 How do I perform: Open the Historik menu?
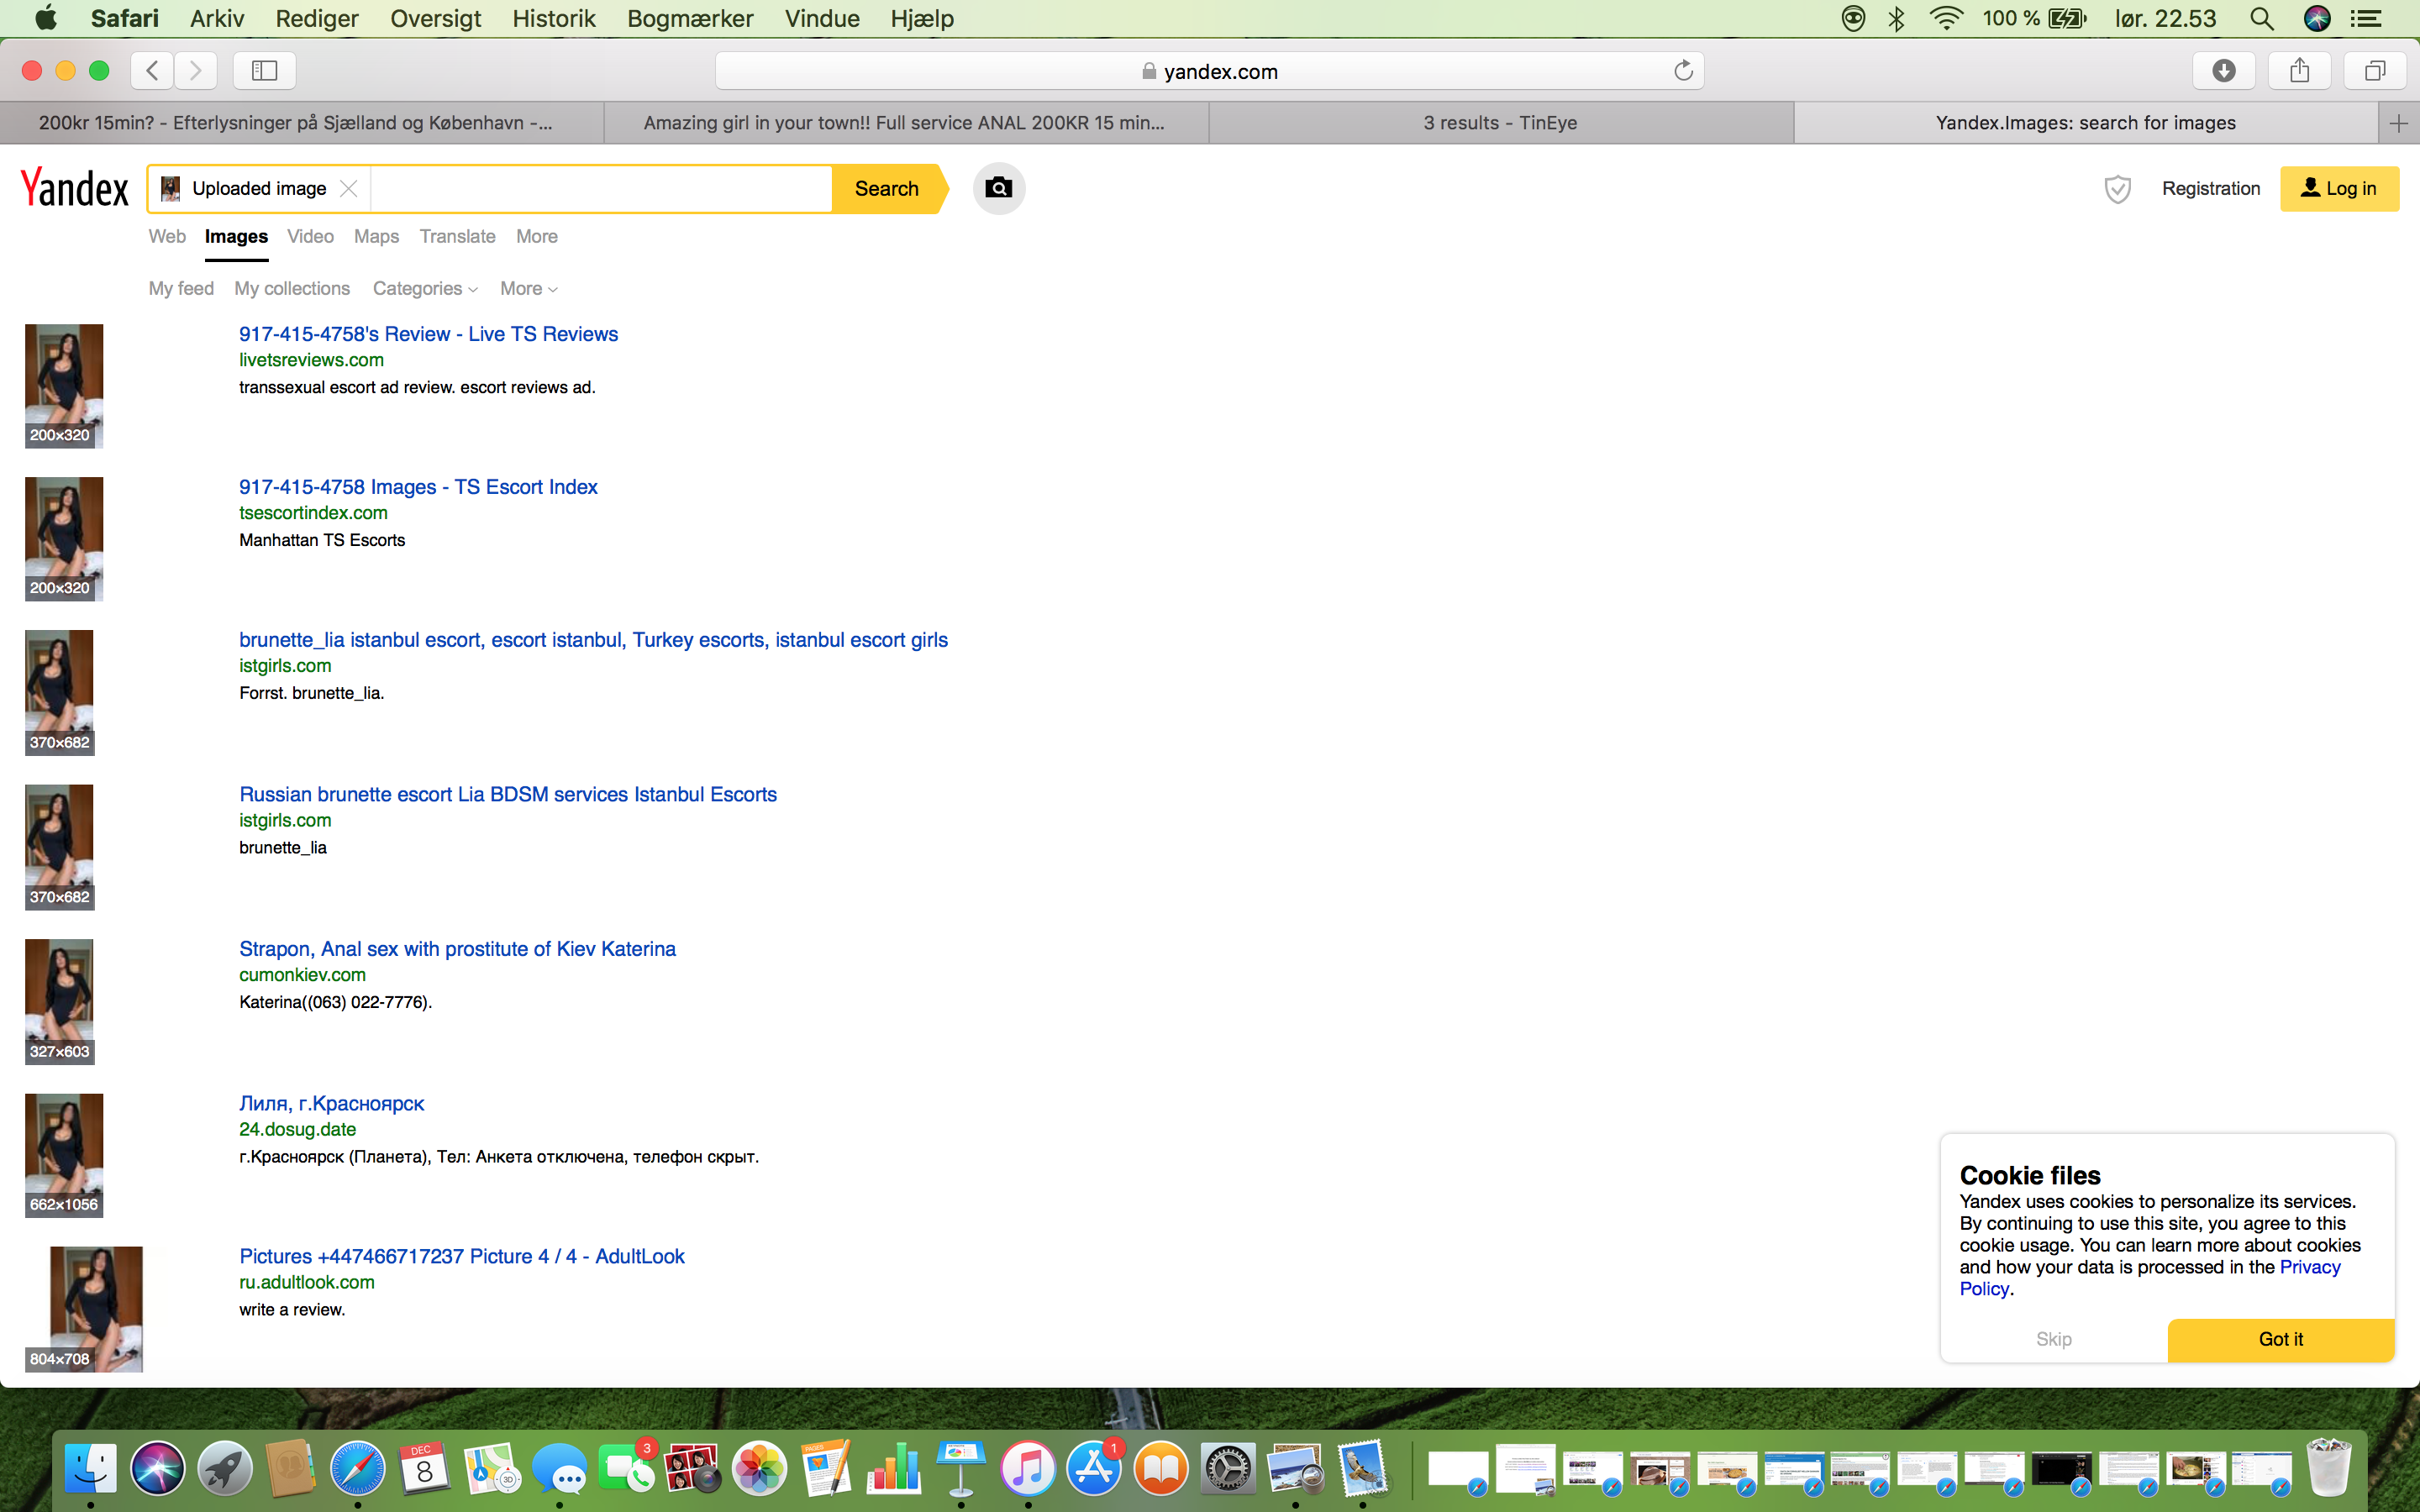tap(553, 18)
